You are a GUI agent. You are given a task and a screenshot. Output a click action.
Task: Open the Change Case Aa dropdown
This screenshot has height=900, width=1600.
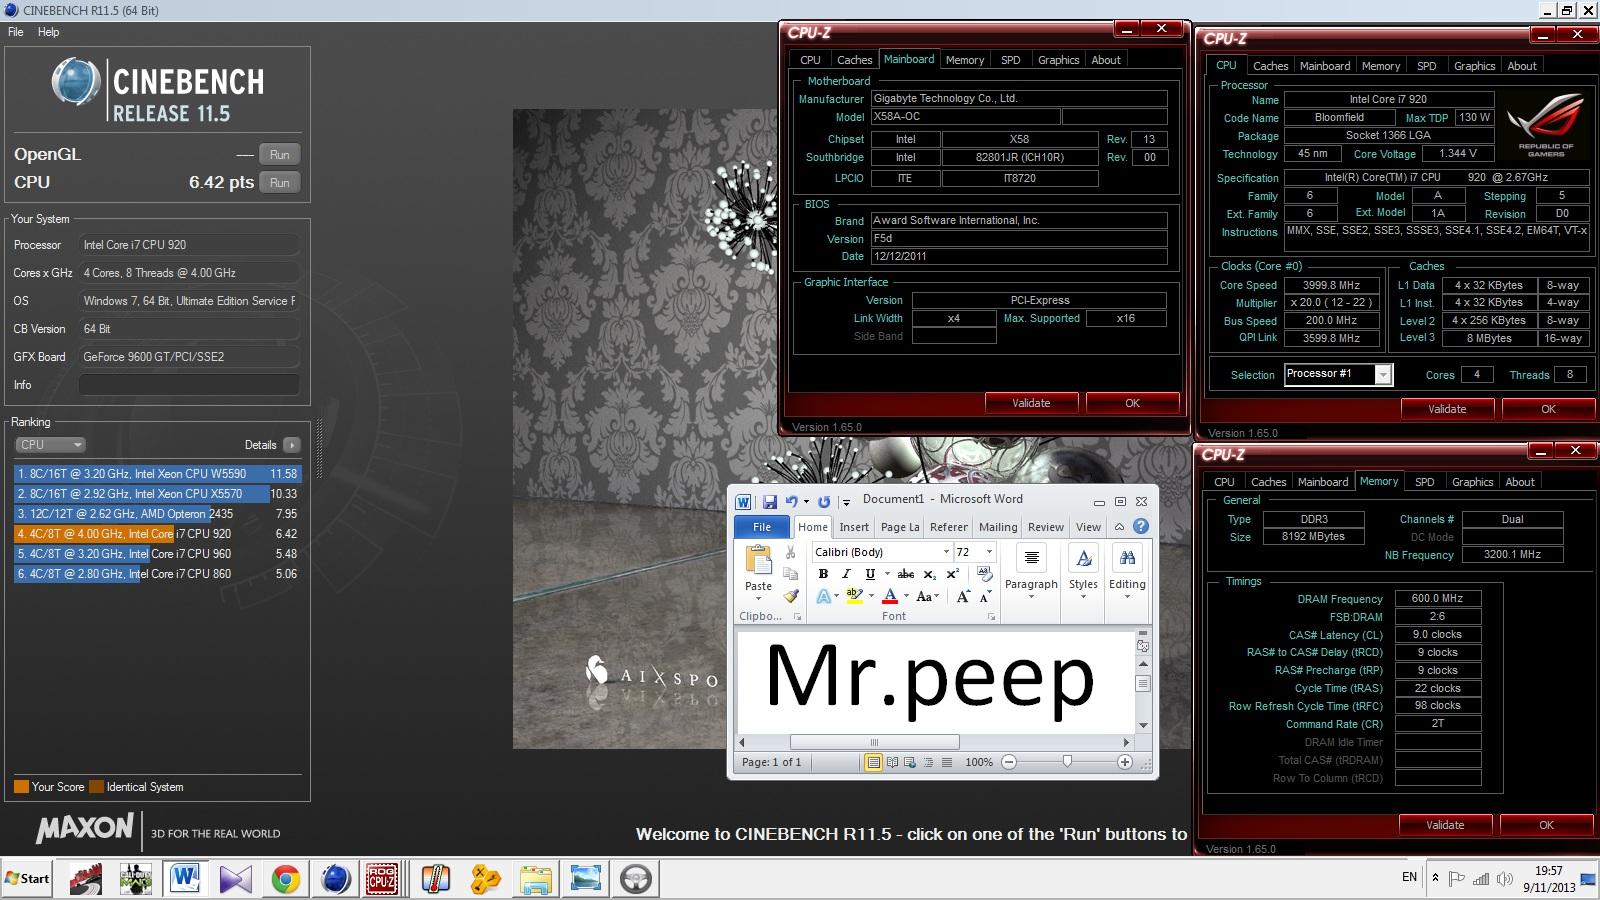pyautogui.click(x=927, y=596)
